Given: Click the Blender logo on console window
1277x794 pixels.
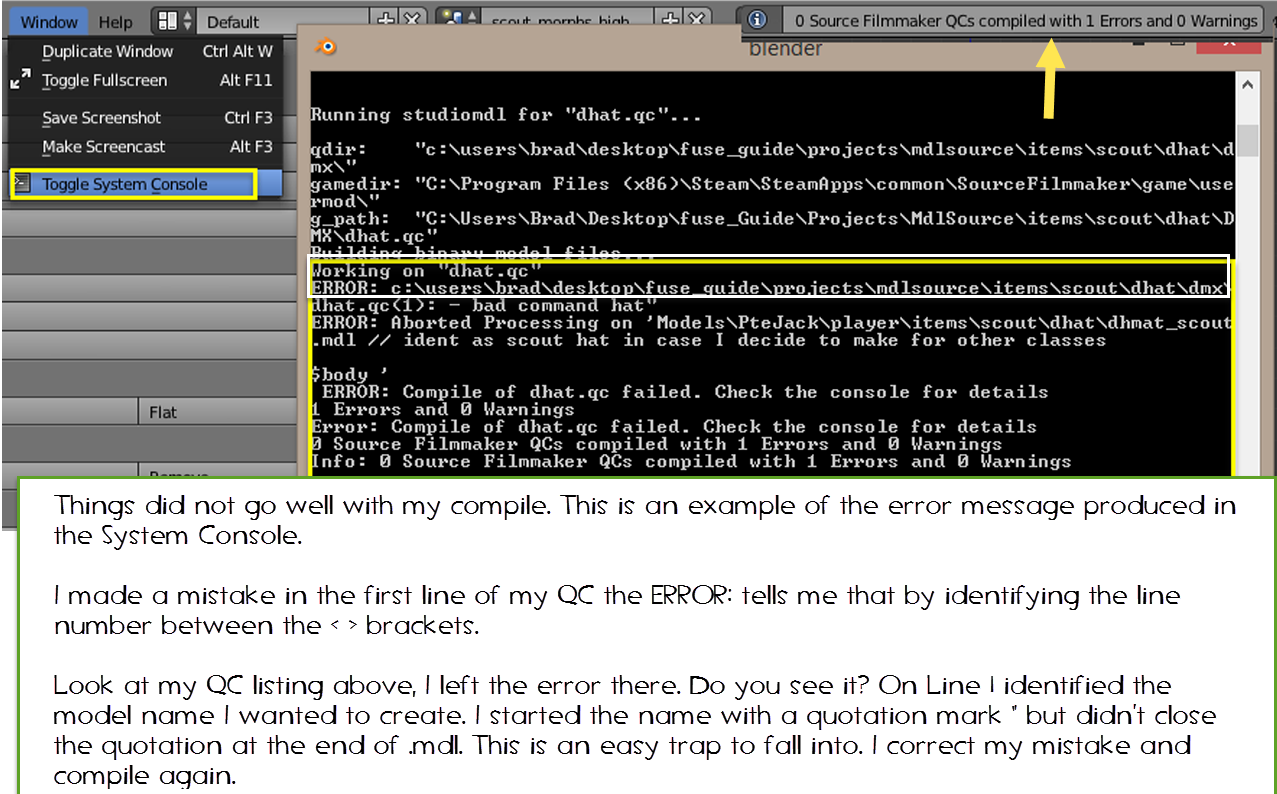Looking at the screenshot, I should click(x=326, y=47).
